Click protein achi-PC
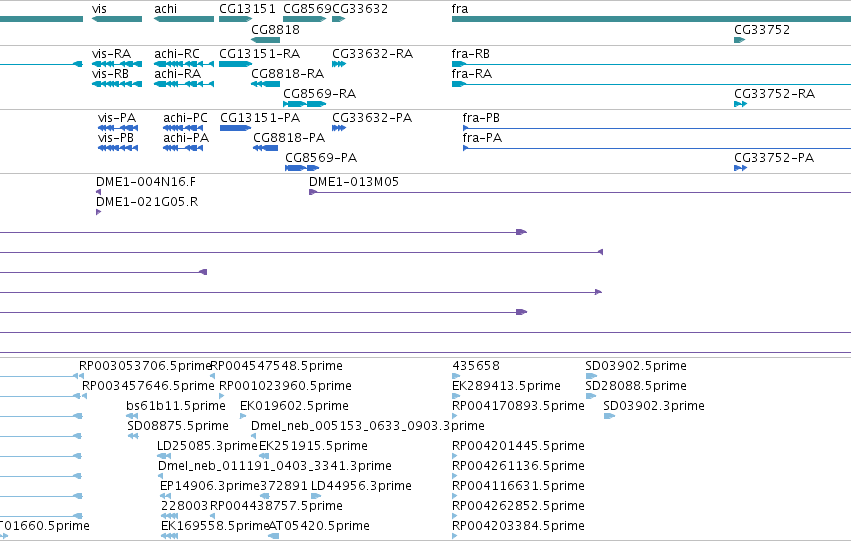The image size is (851, 541). point(183,128)
